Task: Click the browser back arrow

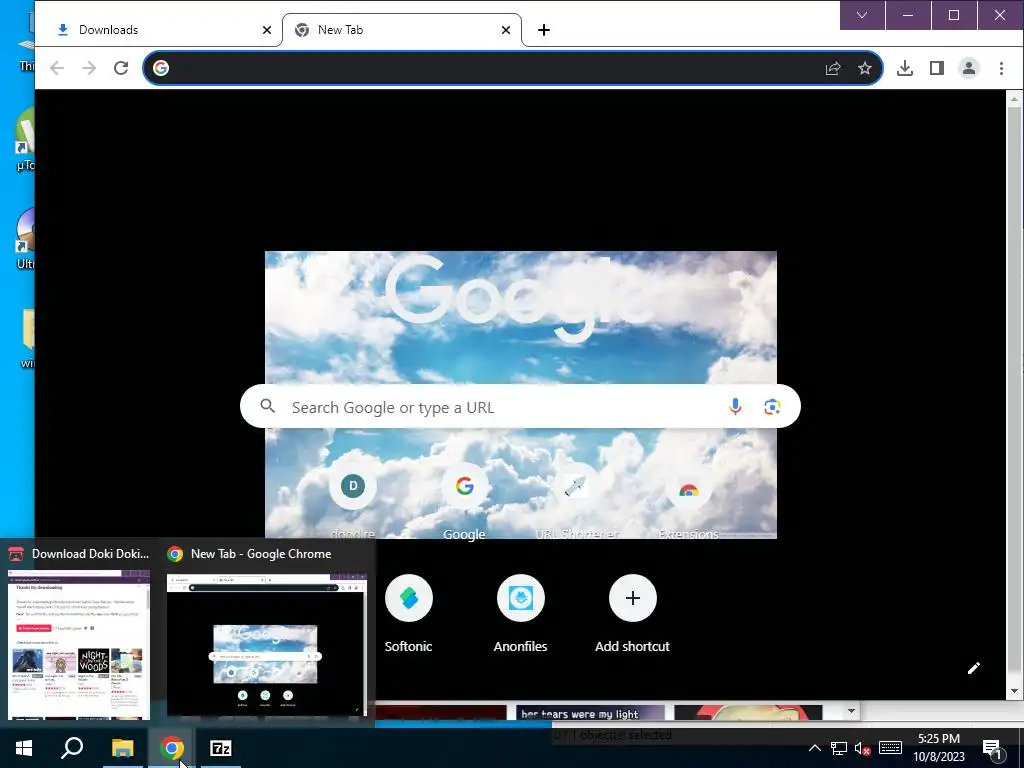Action: pyautogui.click(x=57, y=68)
